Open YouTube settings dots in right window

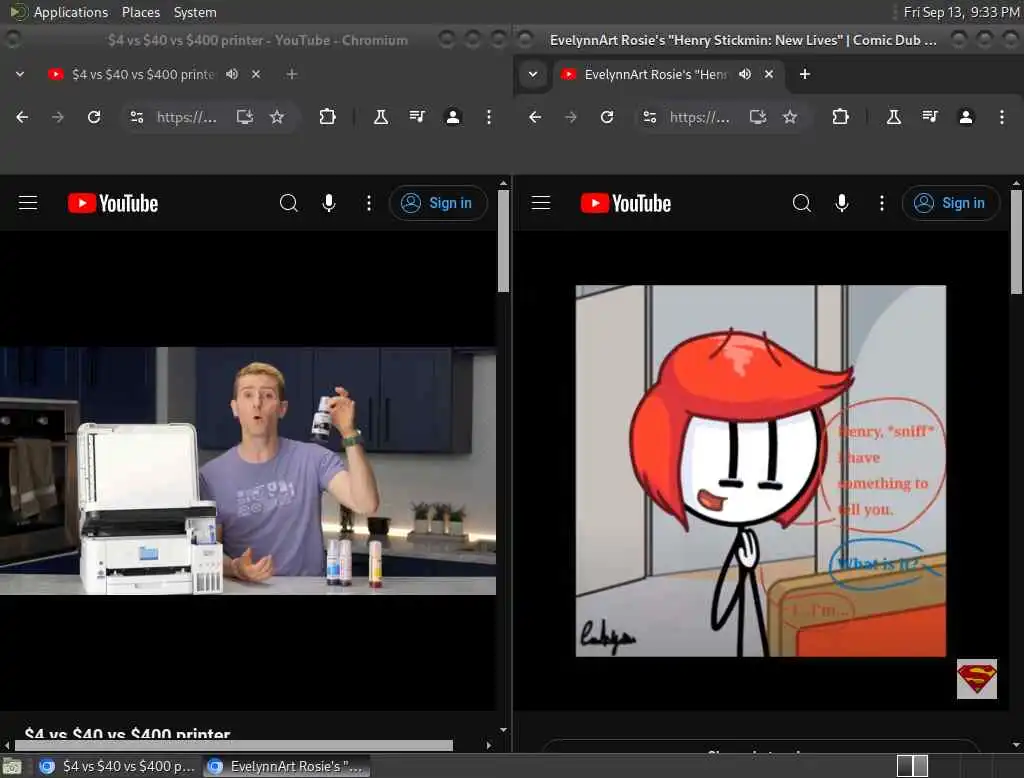pos(882,203)
